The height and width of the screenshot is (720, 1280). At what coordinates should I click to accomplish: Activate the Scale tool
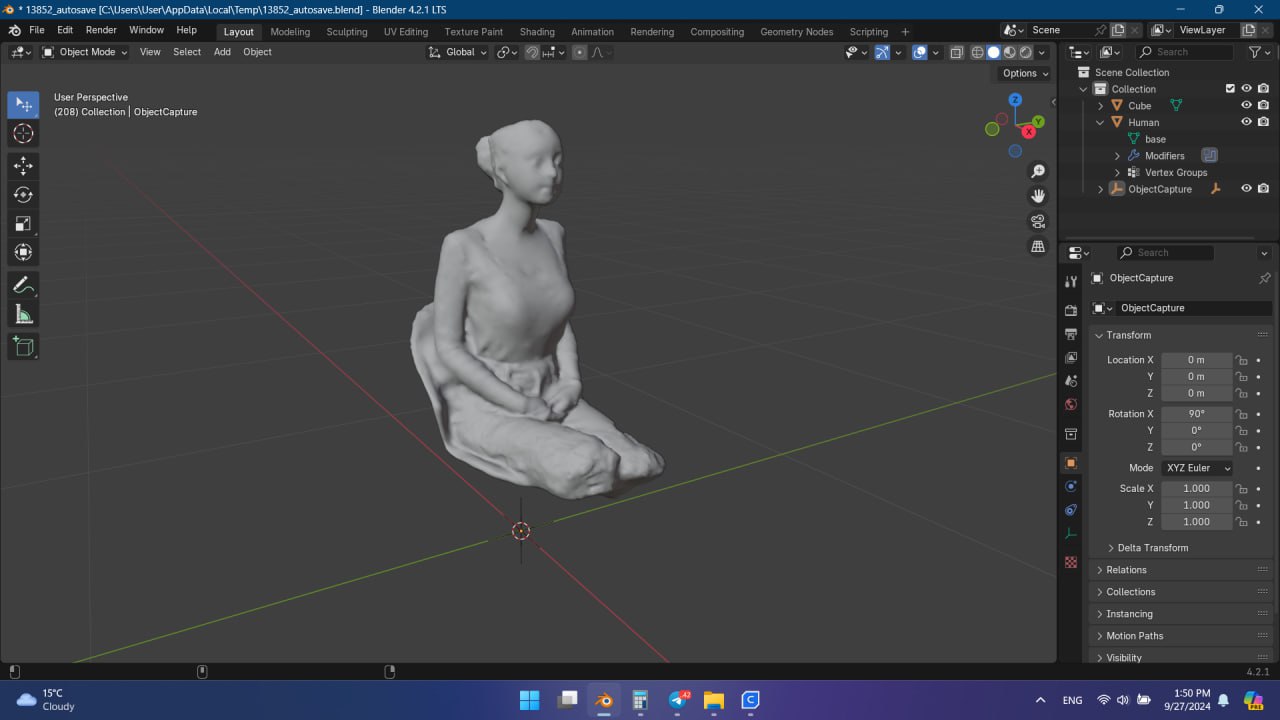coord(23,224)
